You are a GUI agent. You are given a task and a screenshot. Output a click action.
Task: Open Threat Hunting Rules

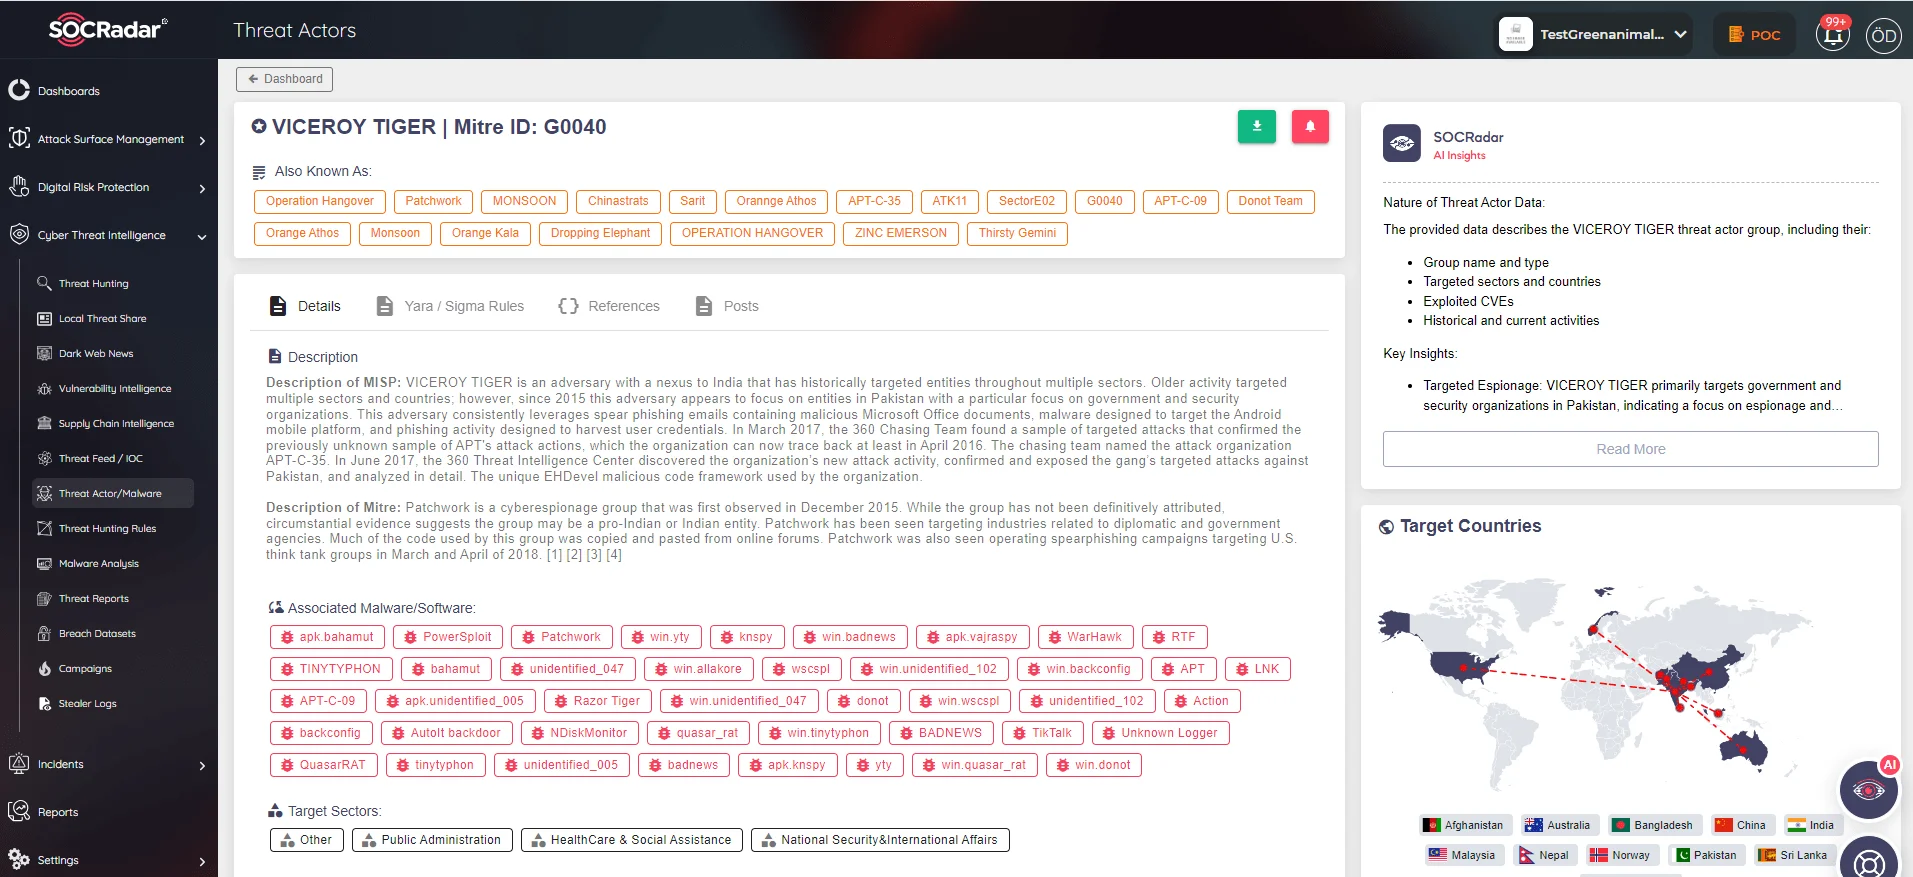(x=107, y=529)
